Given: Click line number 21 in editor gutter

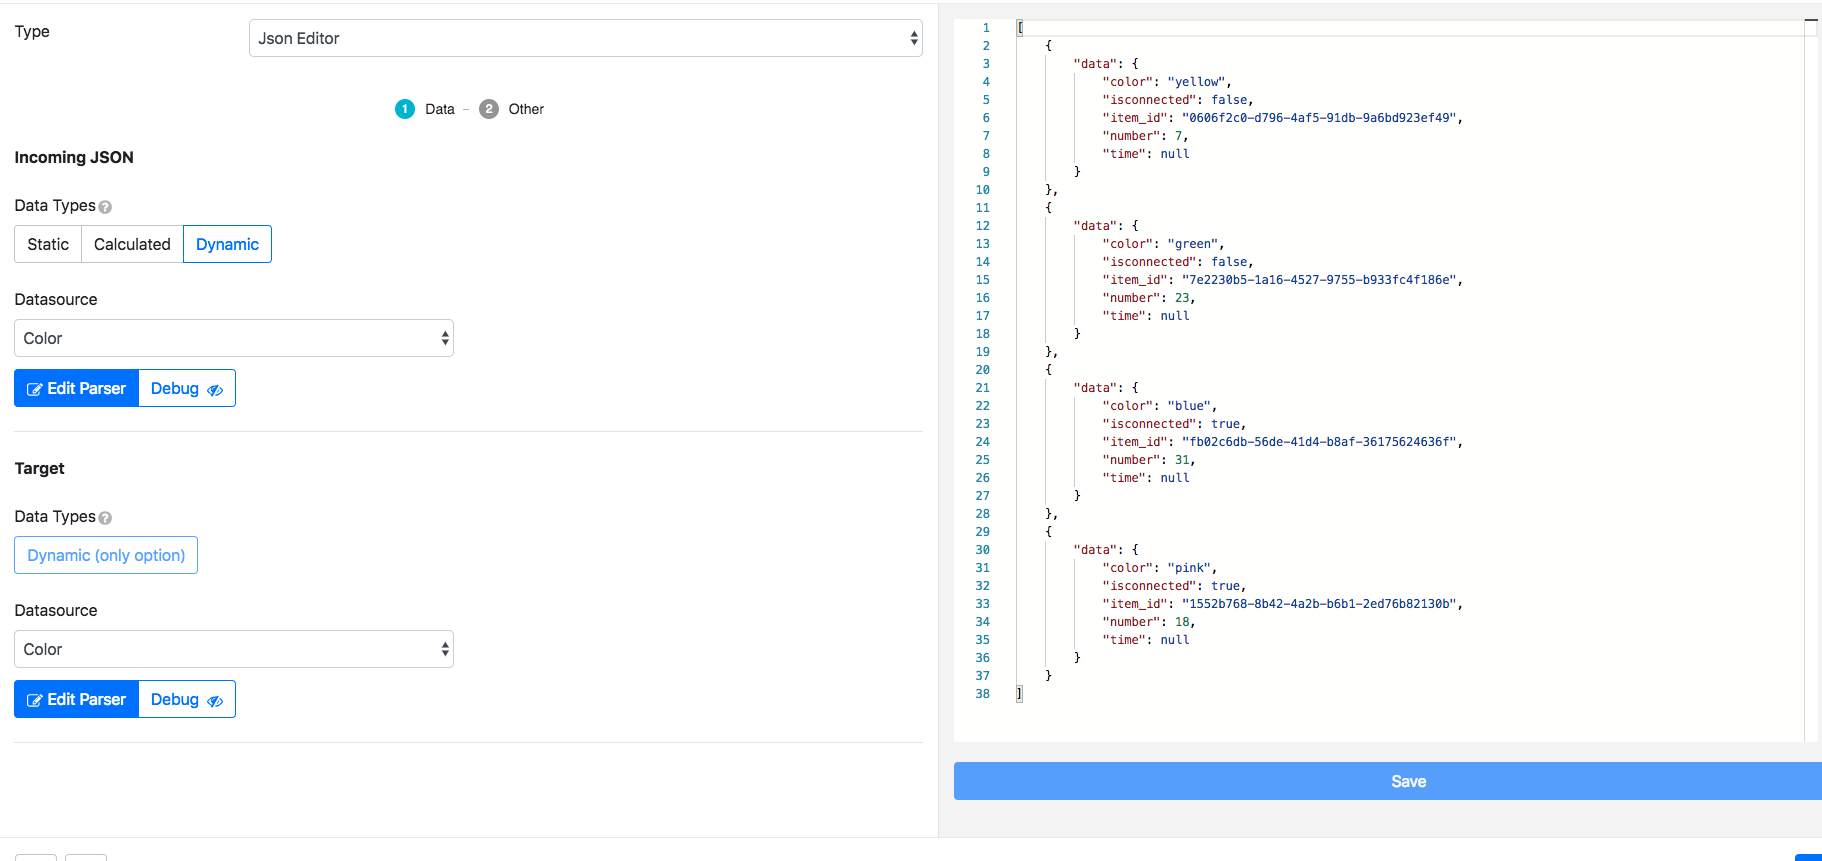Looking at the screenshot, I should (982, 388).
